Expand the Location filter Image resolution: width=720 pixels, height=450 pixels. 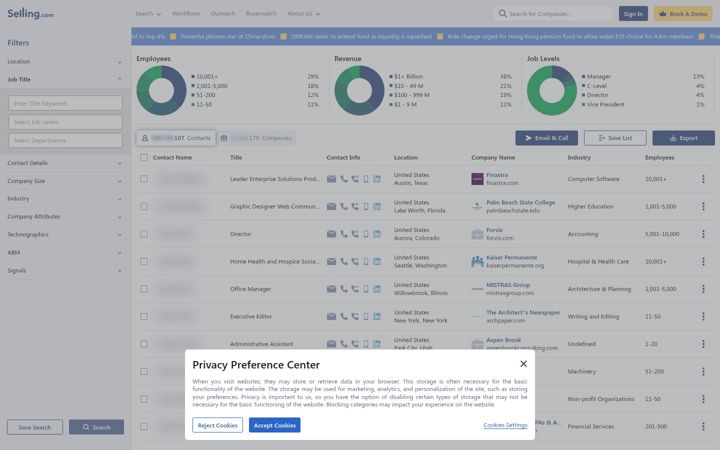[65, 62]
